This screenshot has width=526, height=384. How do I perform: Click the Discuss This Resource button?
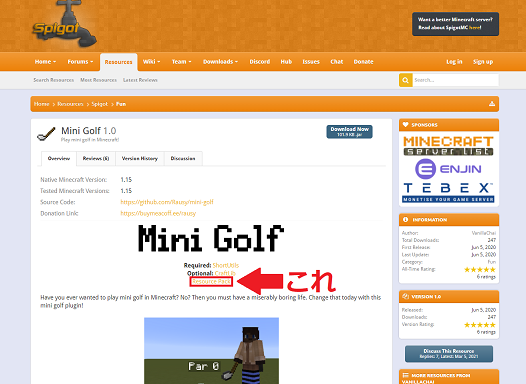[449, 353]
